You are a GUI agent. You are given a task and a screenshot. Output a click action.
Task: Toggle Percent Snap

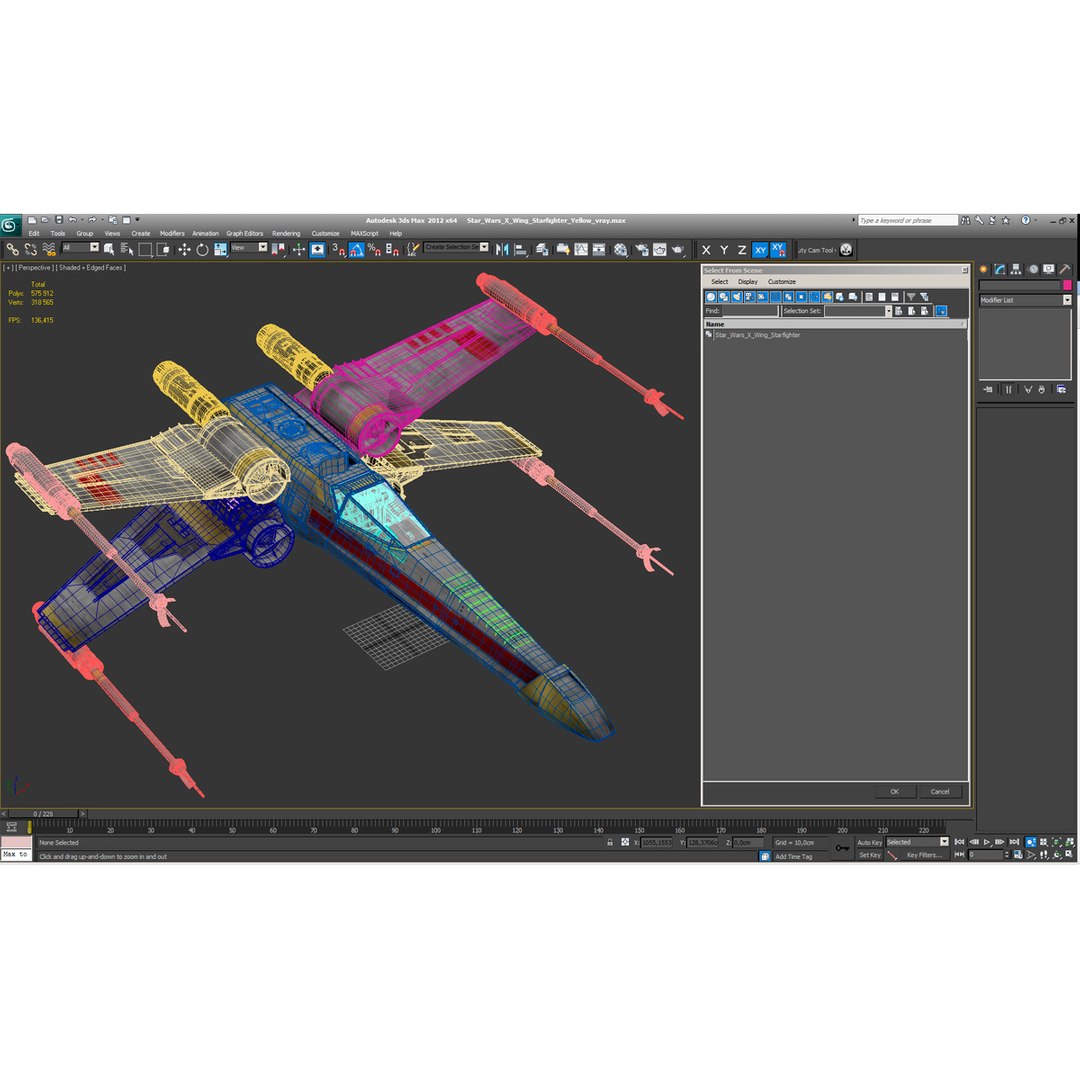[374, 249]
